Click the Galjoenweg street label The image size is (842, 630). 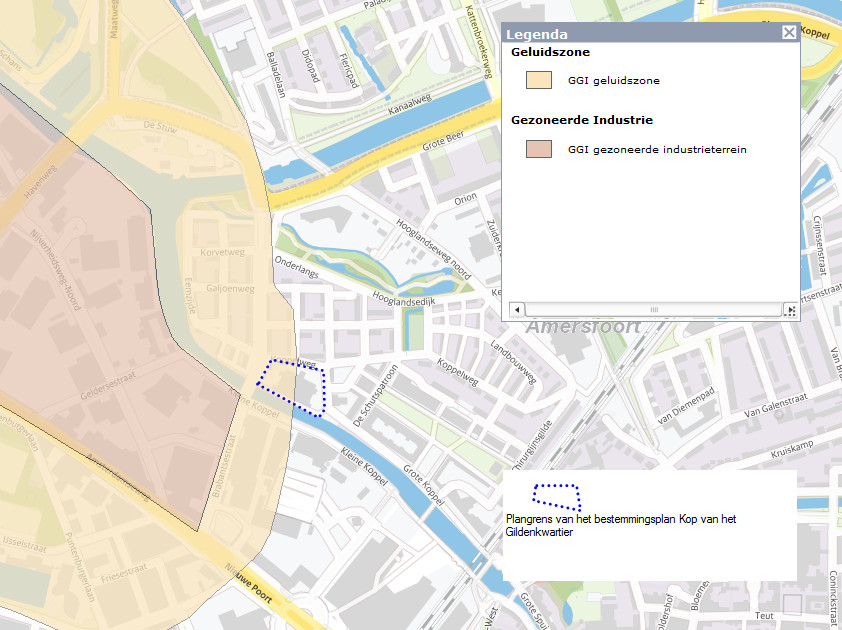[230, 288]
